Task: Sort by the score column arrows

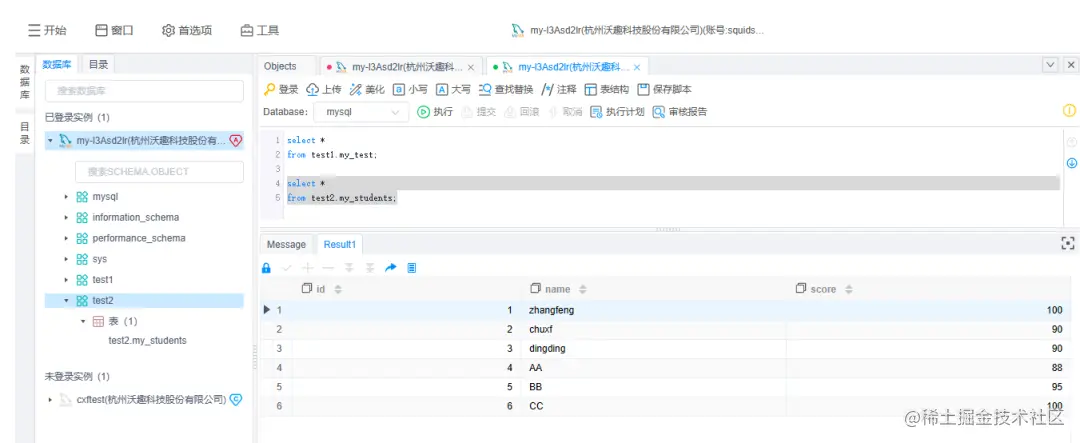Action: (849, 290)
